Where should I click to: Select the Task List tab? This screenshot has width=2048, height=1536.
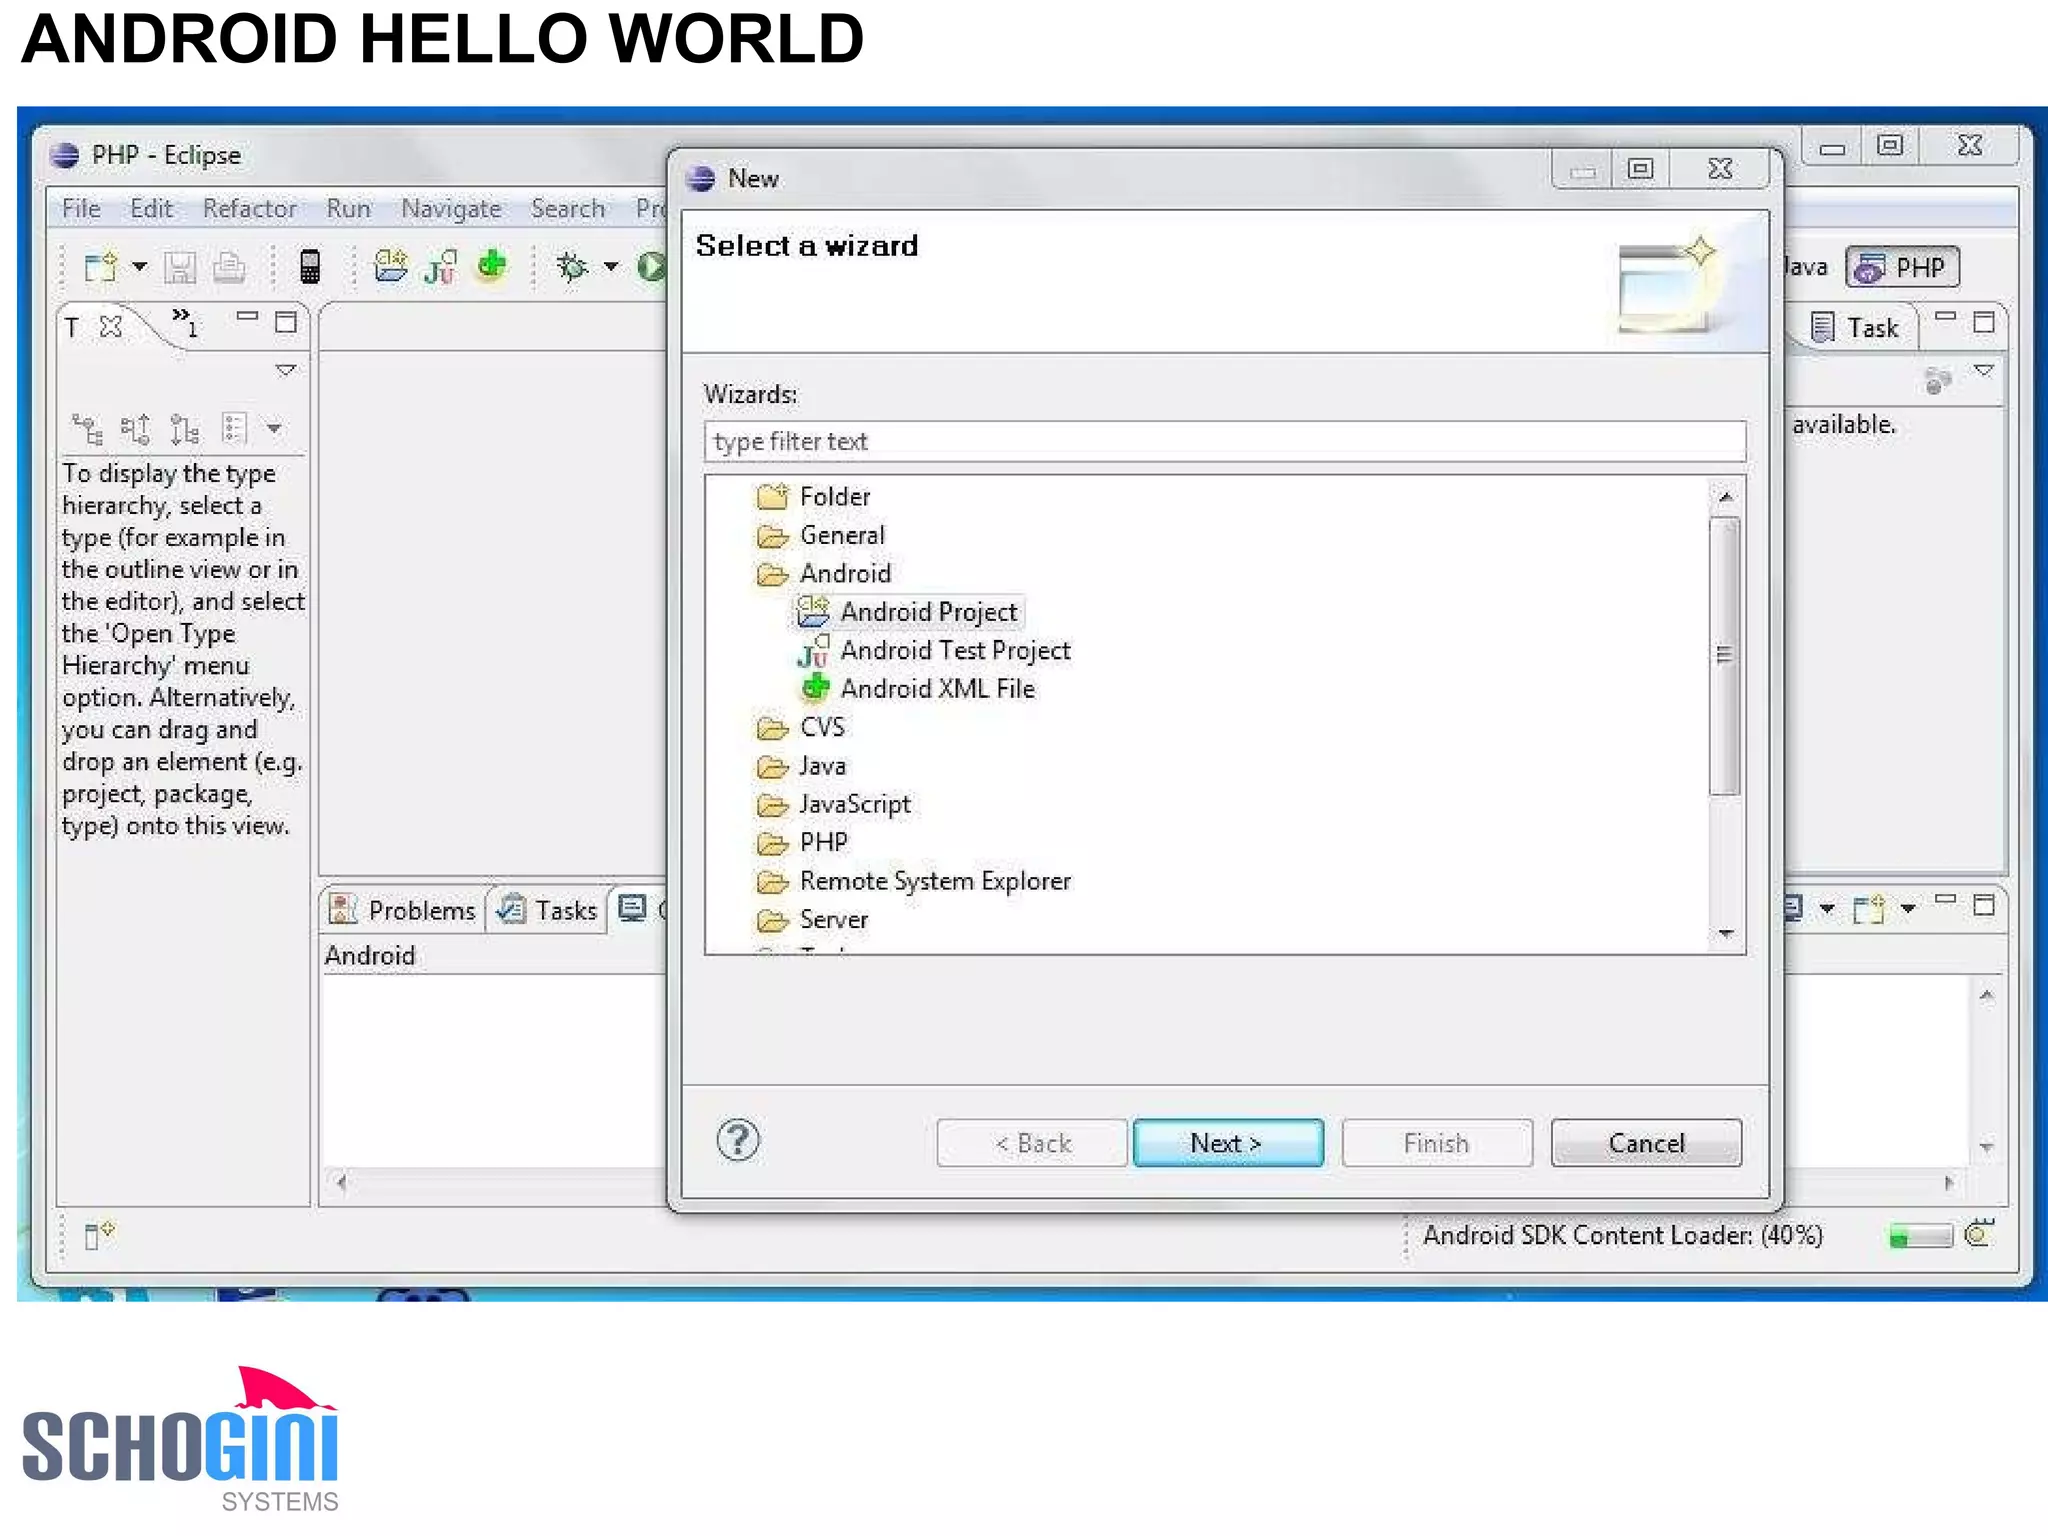pos(1854,328)
